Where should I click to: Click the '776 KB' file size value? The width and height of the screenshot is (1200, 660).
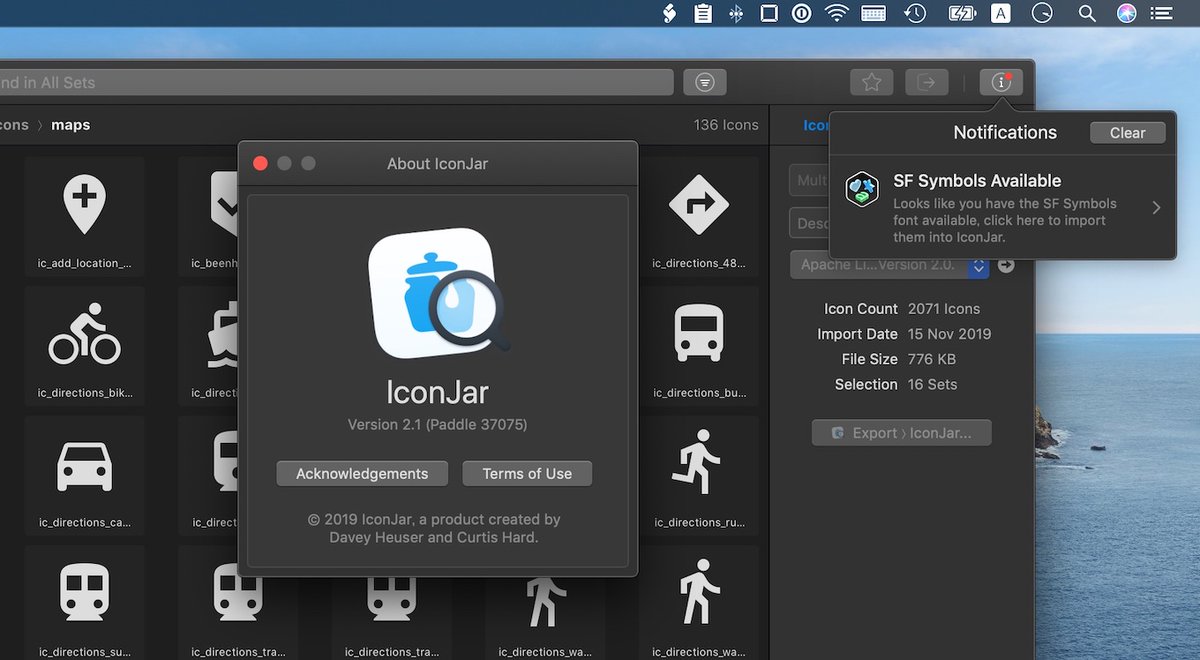(934, 359)
